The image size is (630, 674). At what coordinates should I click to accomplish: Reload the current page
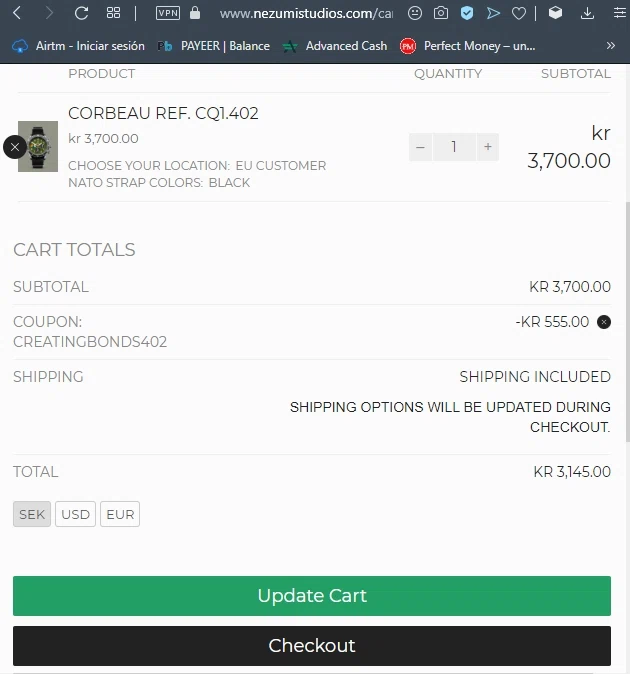click(x=81, y=13)
